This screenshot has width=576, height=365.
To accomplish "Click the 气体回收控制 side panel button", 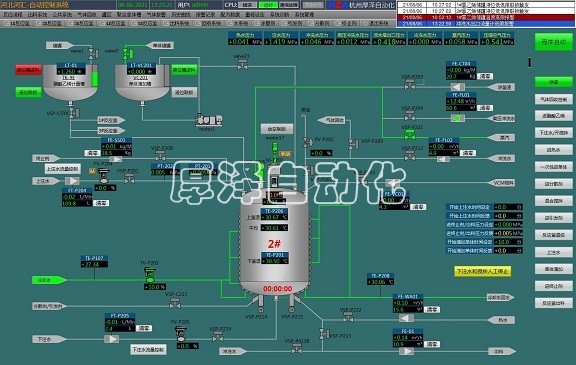I will tap(553, 99).
